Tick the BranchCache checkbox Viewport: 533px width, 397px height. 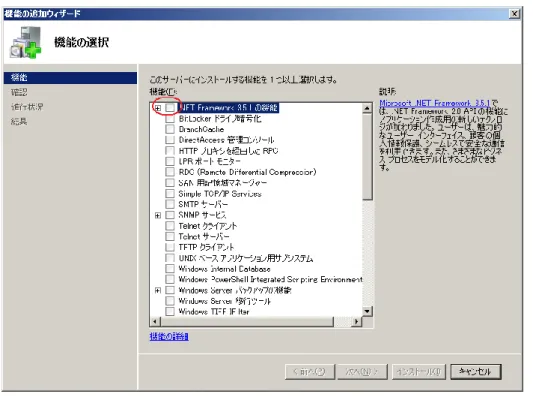point(170,129)
